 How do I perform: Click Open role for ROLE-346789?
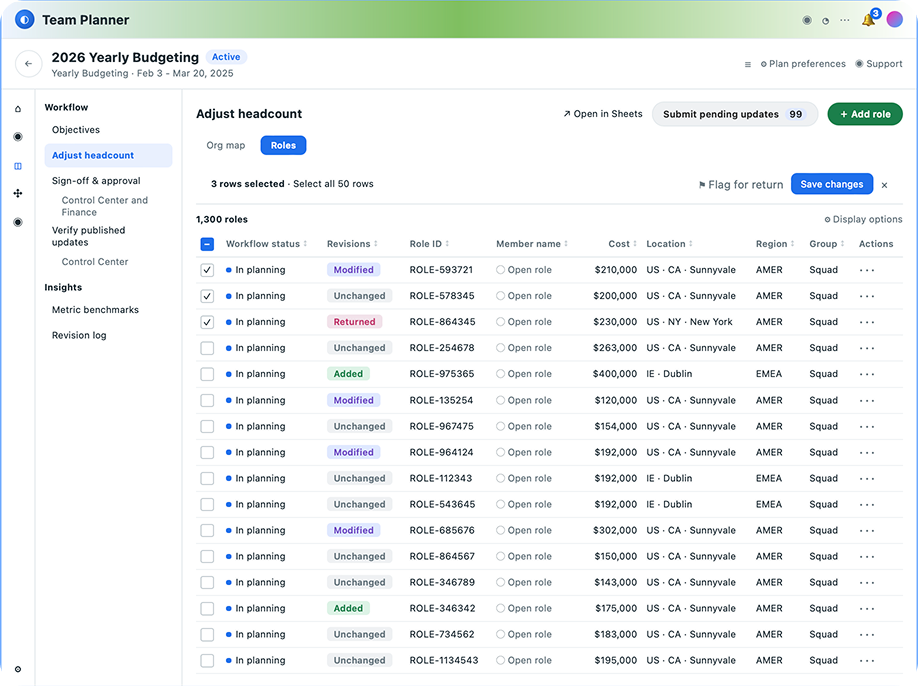[524, 582]
